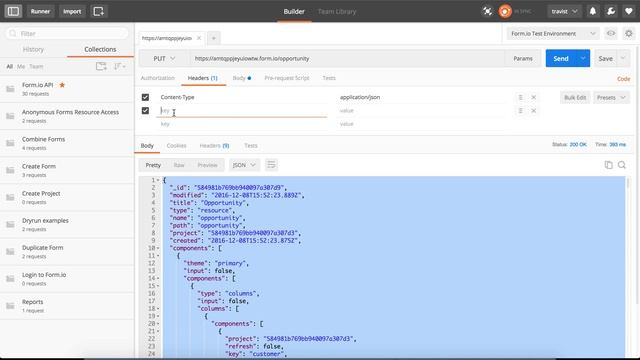
Task: Open Form.io Test Environment dropdown
Action: (x=553, y=33)
